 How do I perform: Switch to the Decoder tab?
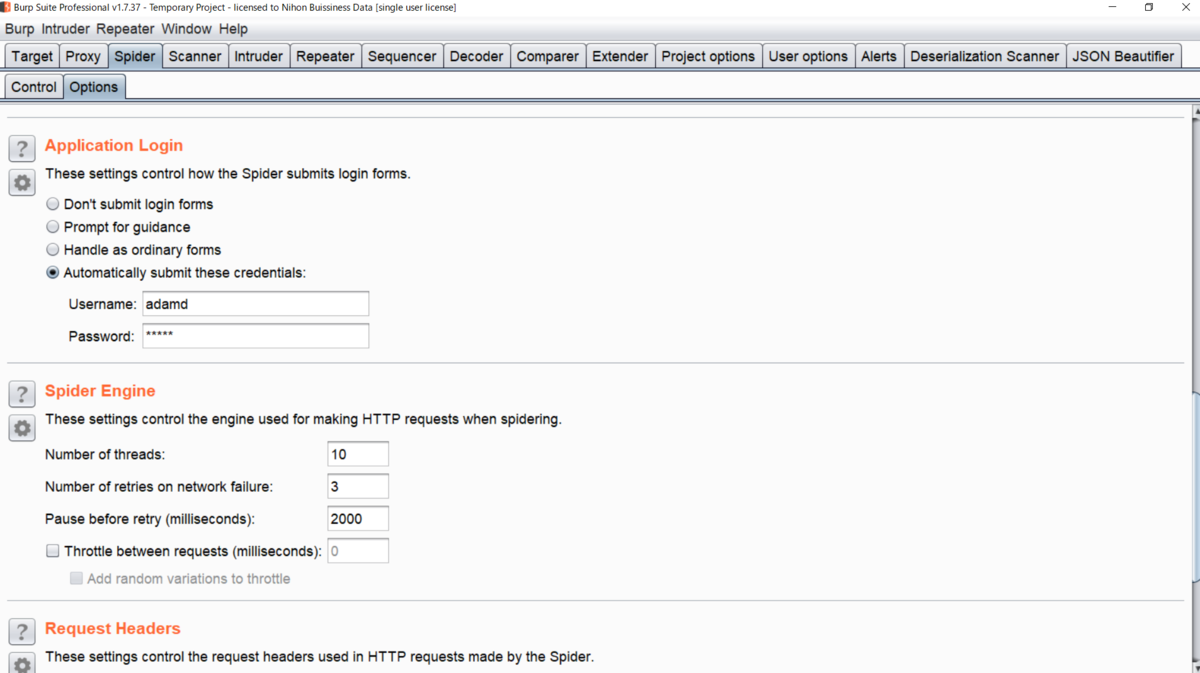[476, 56]
